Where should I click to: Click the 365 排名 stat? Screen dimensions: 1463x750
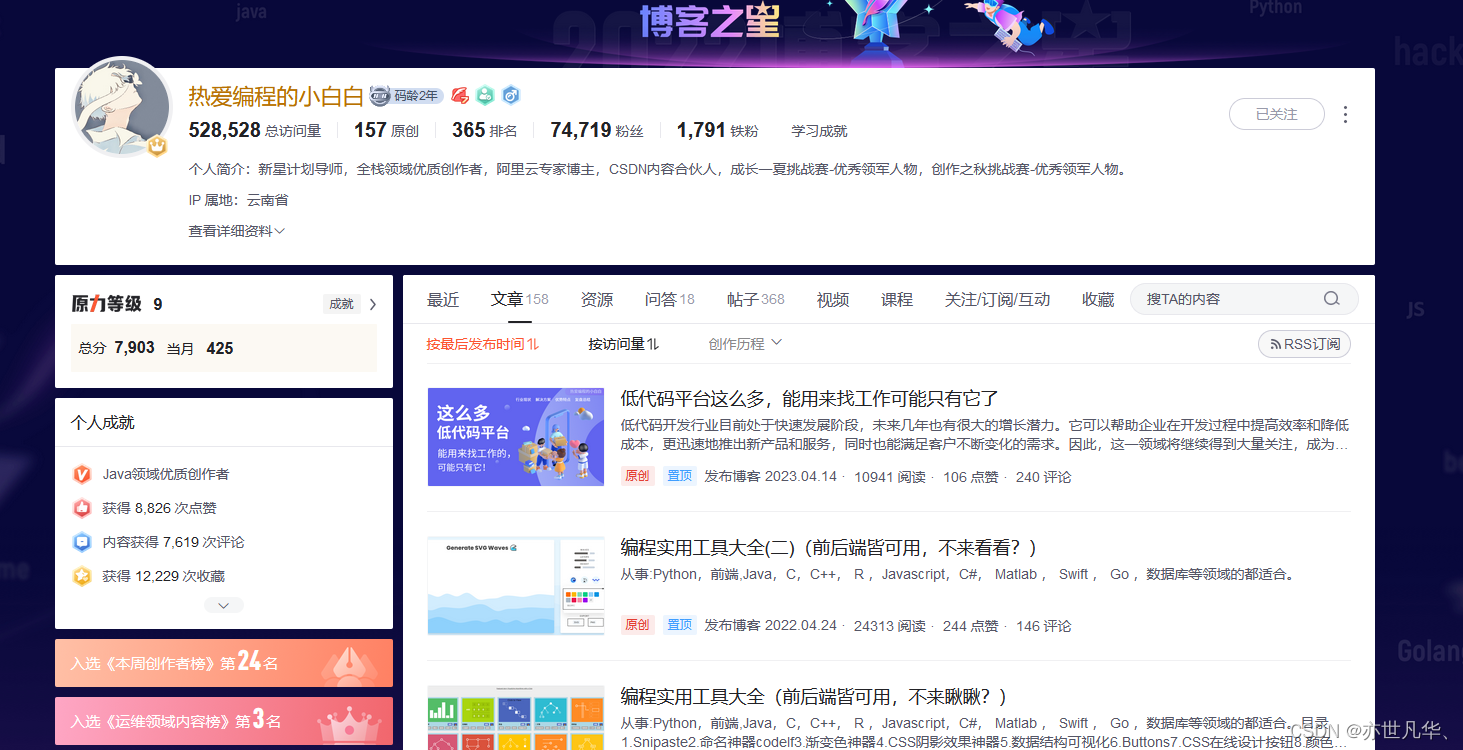[485, 130]
